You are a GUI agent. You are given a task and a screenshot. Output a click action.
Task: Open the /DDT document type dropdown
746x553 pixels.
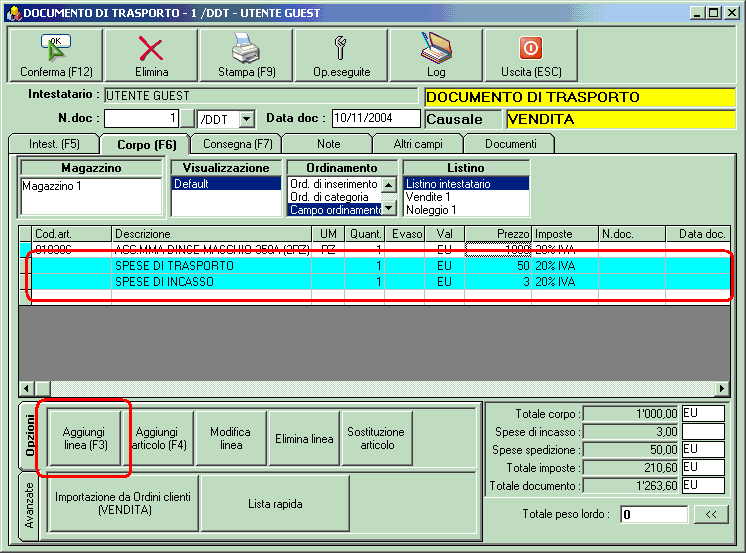pyautogui.click(x=247, y=119)
